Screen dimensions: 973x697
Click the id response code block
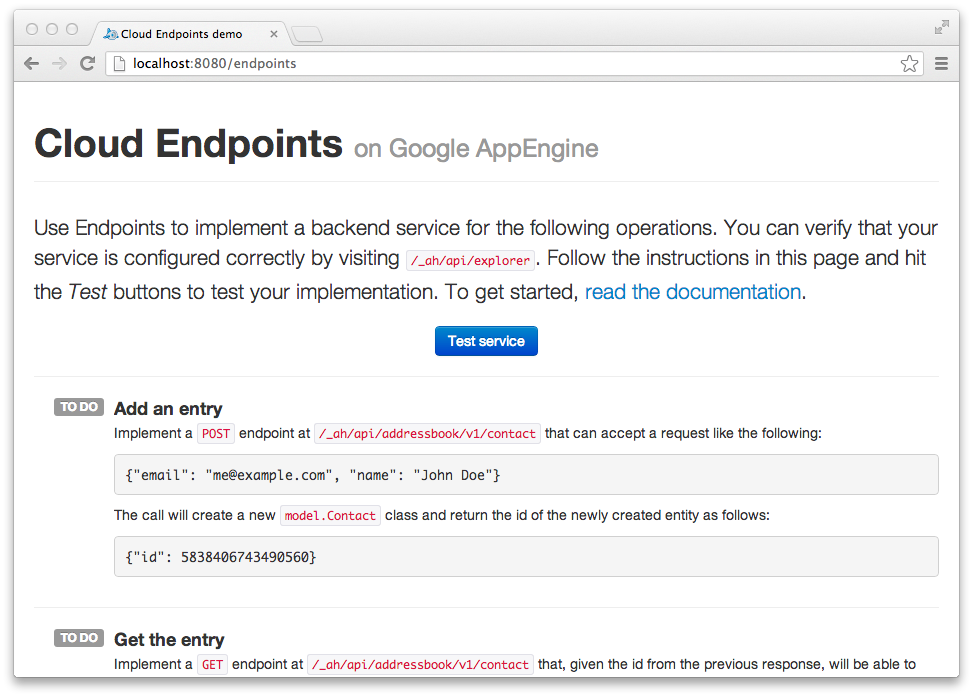coord(526,557)
